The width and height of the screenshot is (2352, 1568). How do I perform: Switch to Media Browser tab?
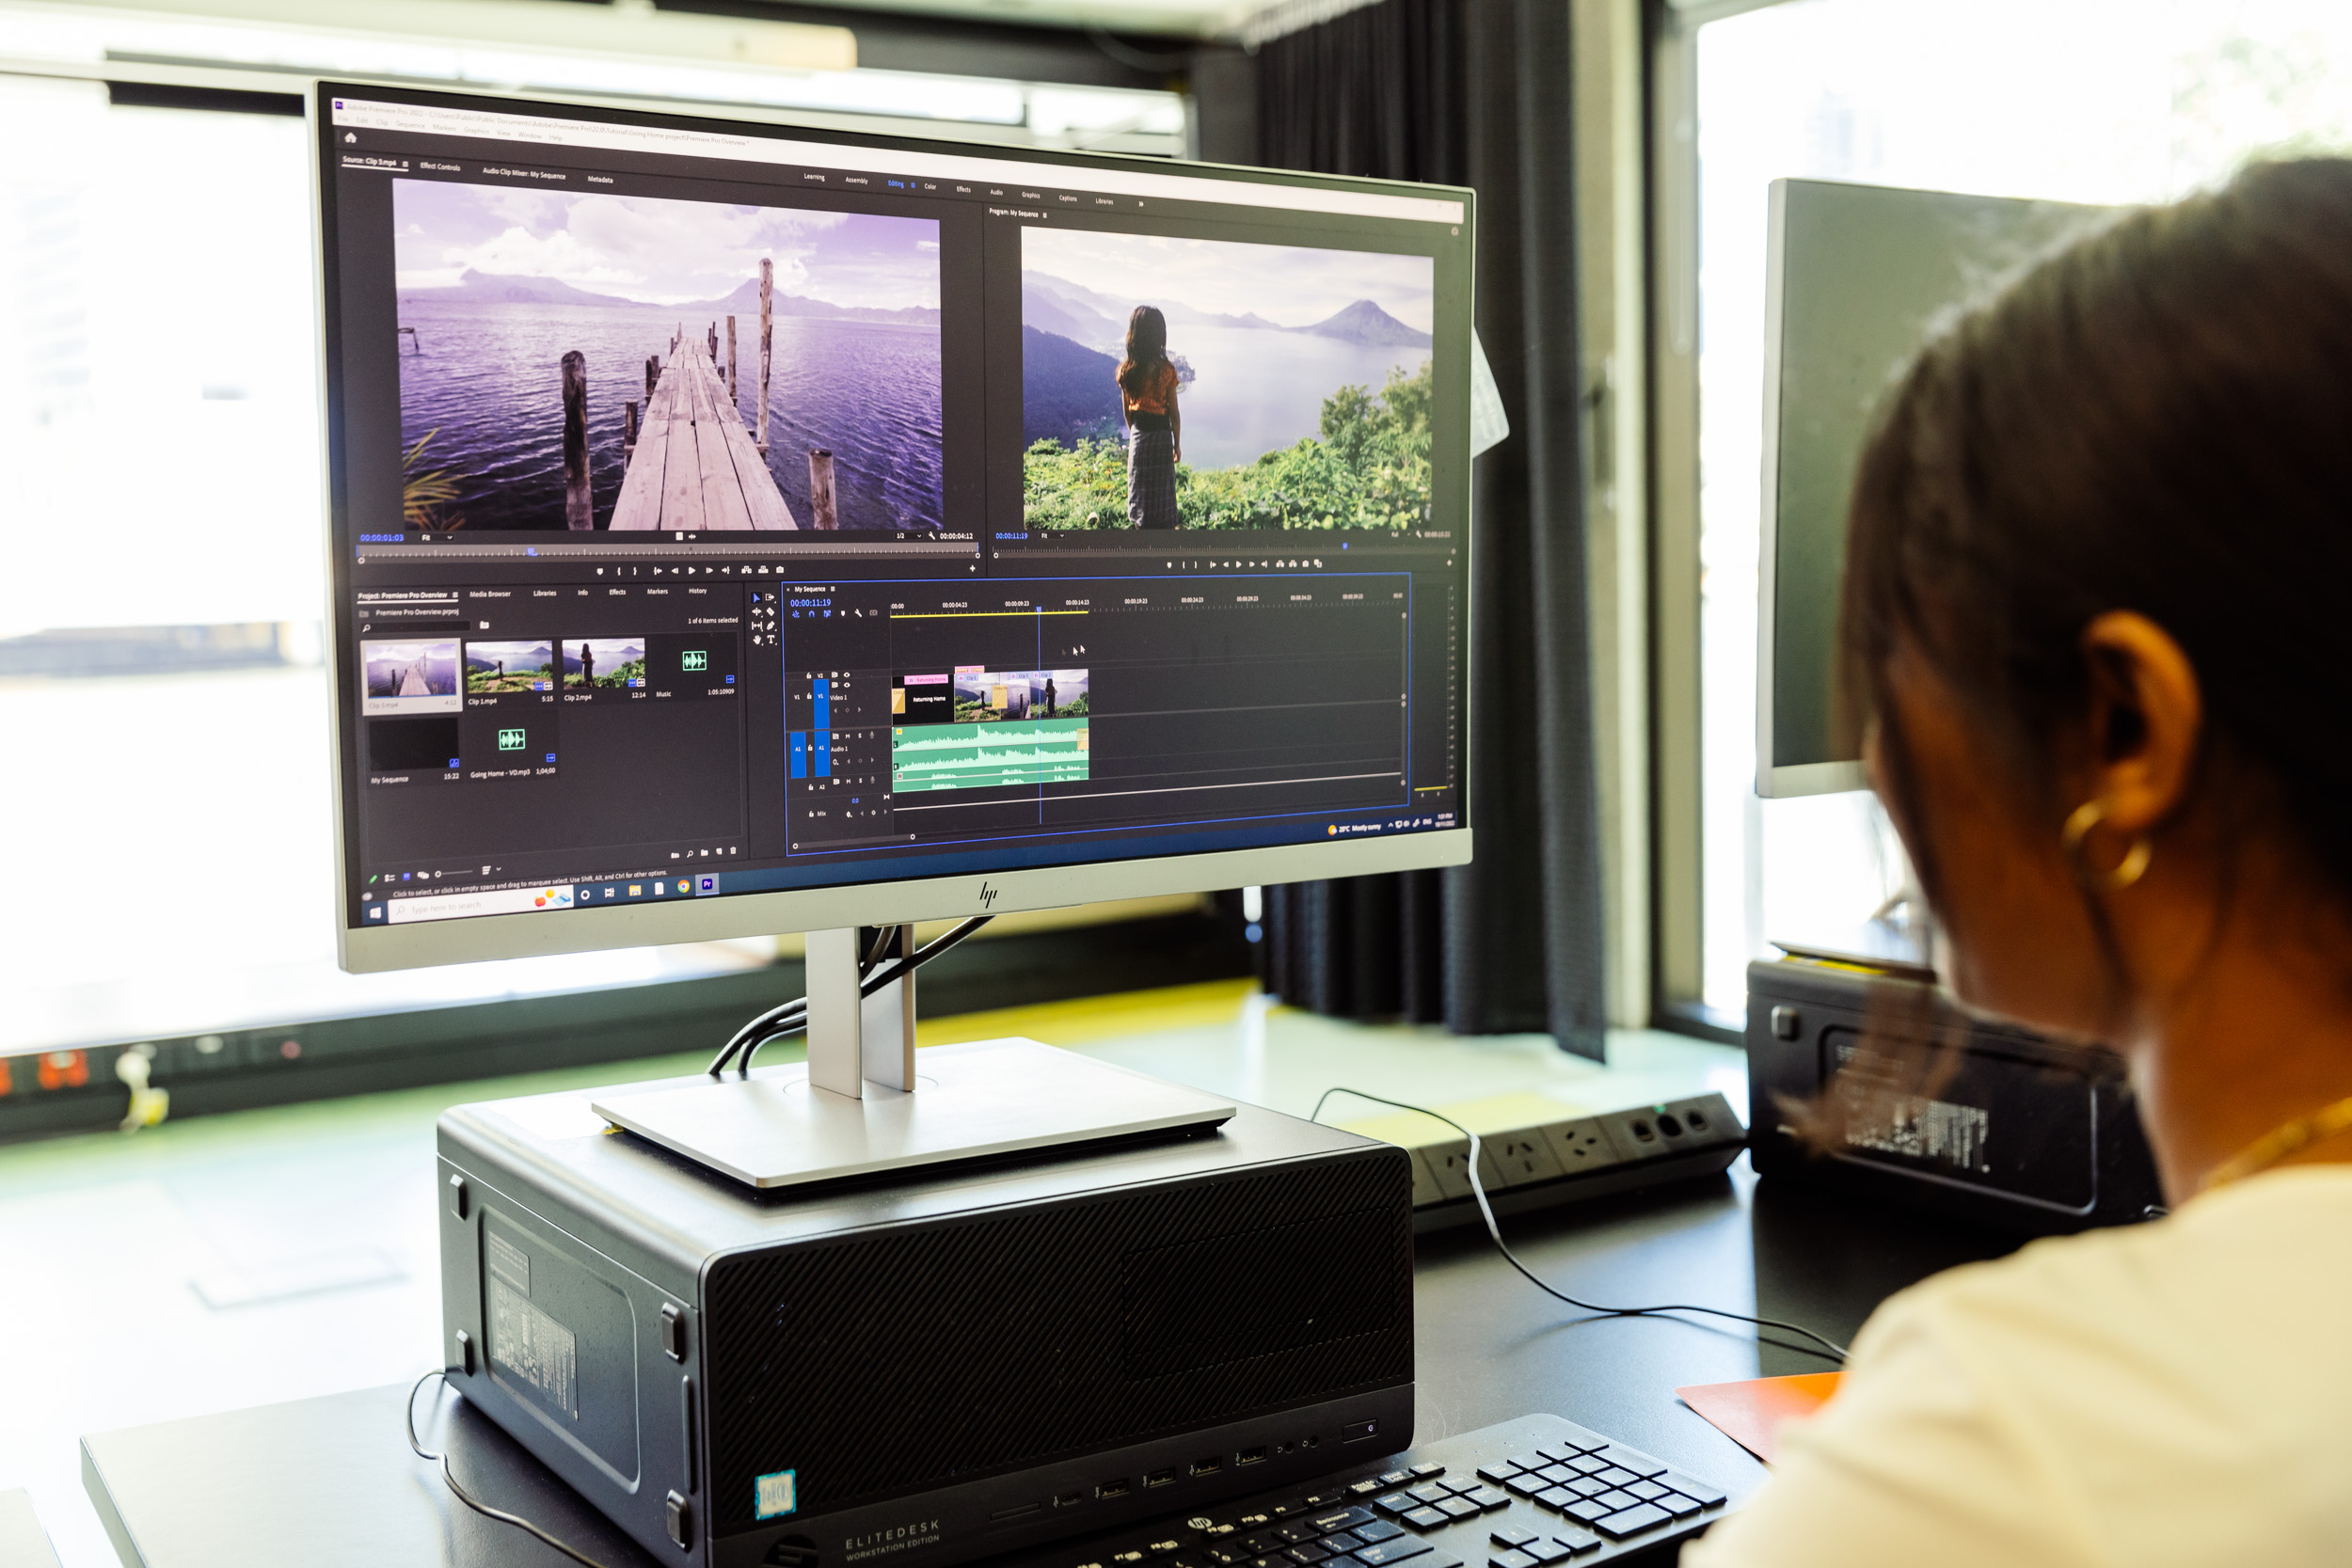[x=490, y=595]
